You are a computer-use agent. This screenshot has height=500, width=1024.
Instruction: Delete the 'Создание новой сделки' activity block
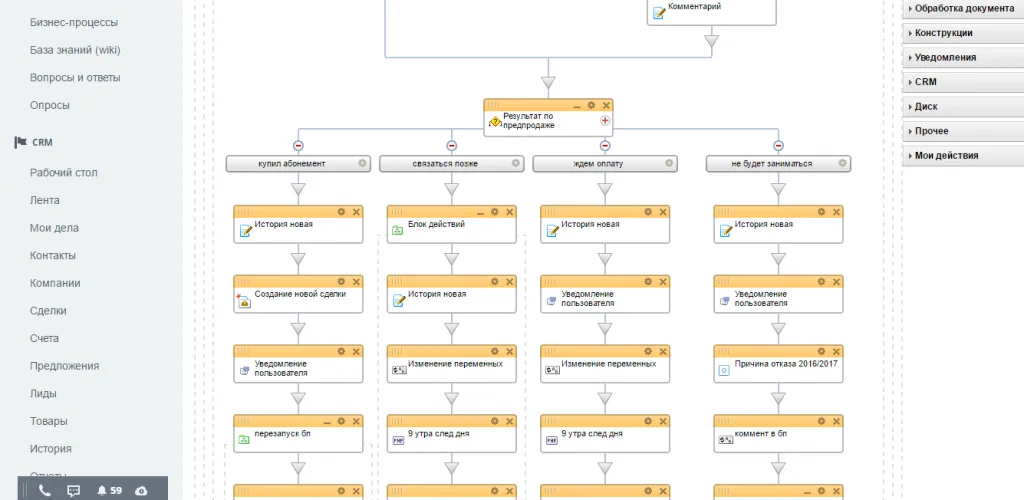356,281
